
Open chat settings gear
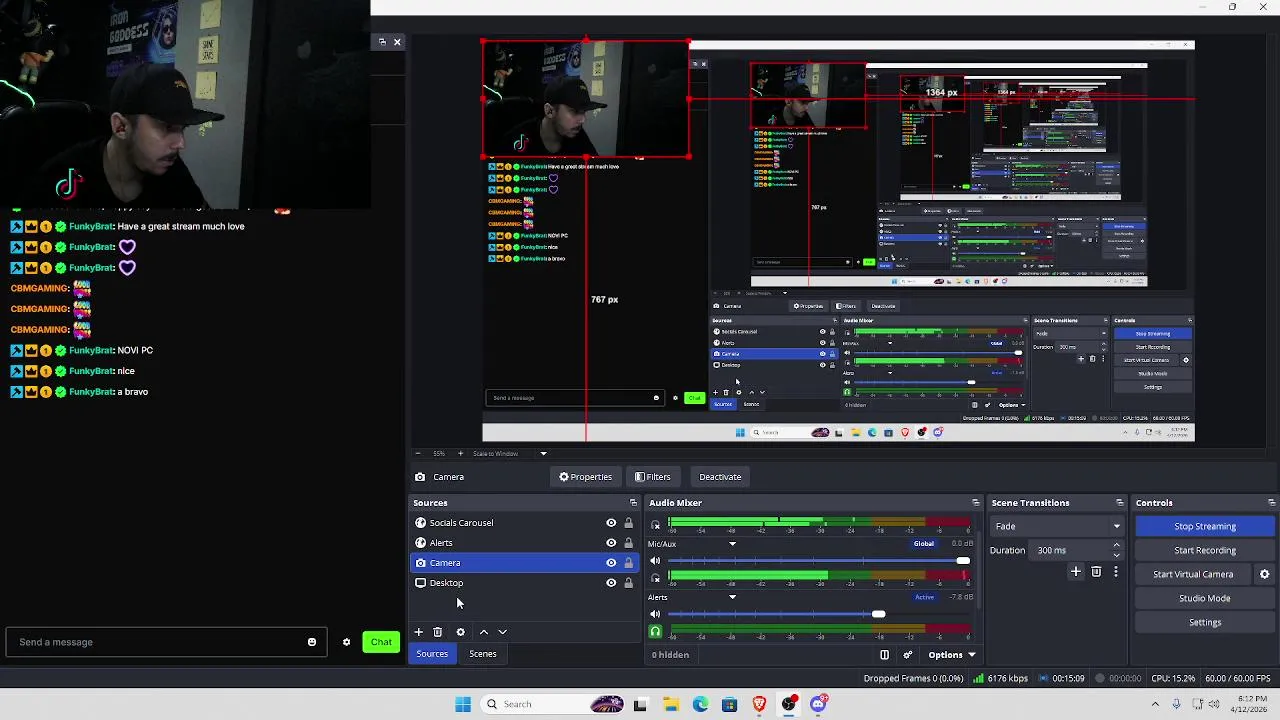click(x=346, y=642)
